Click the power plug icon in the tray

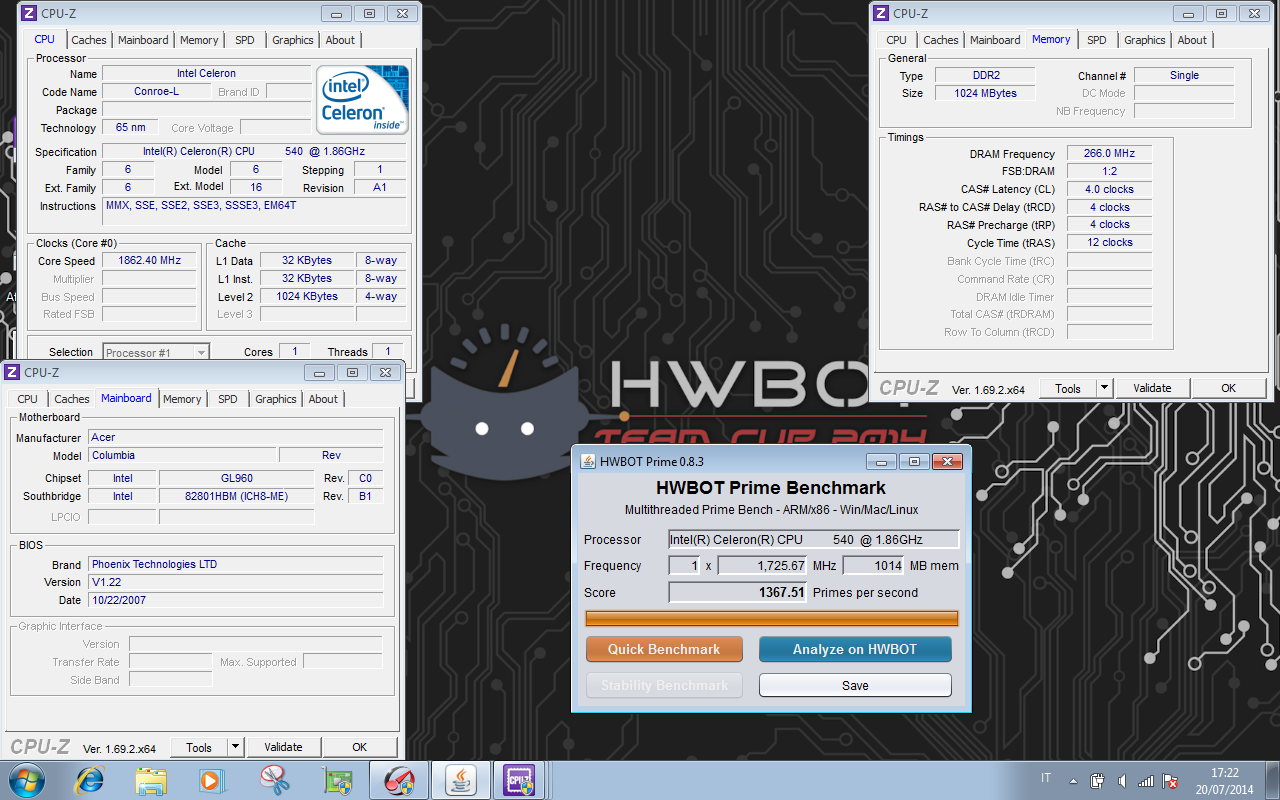[x=1097, y=780]
